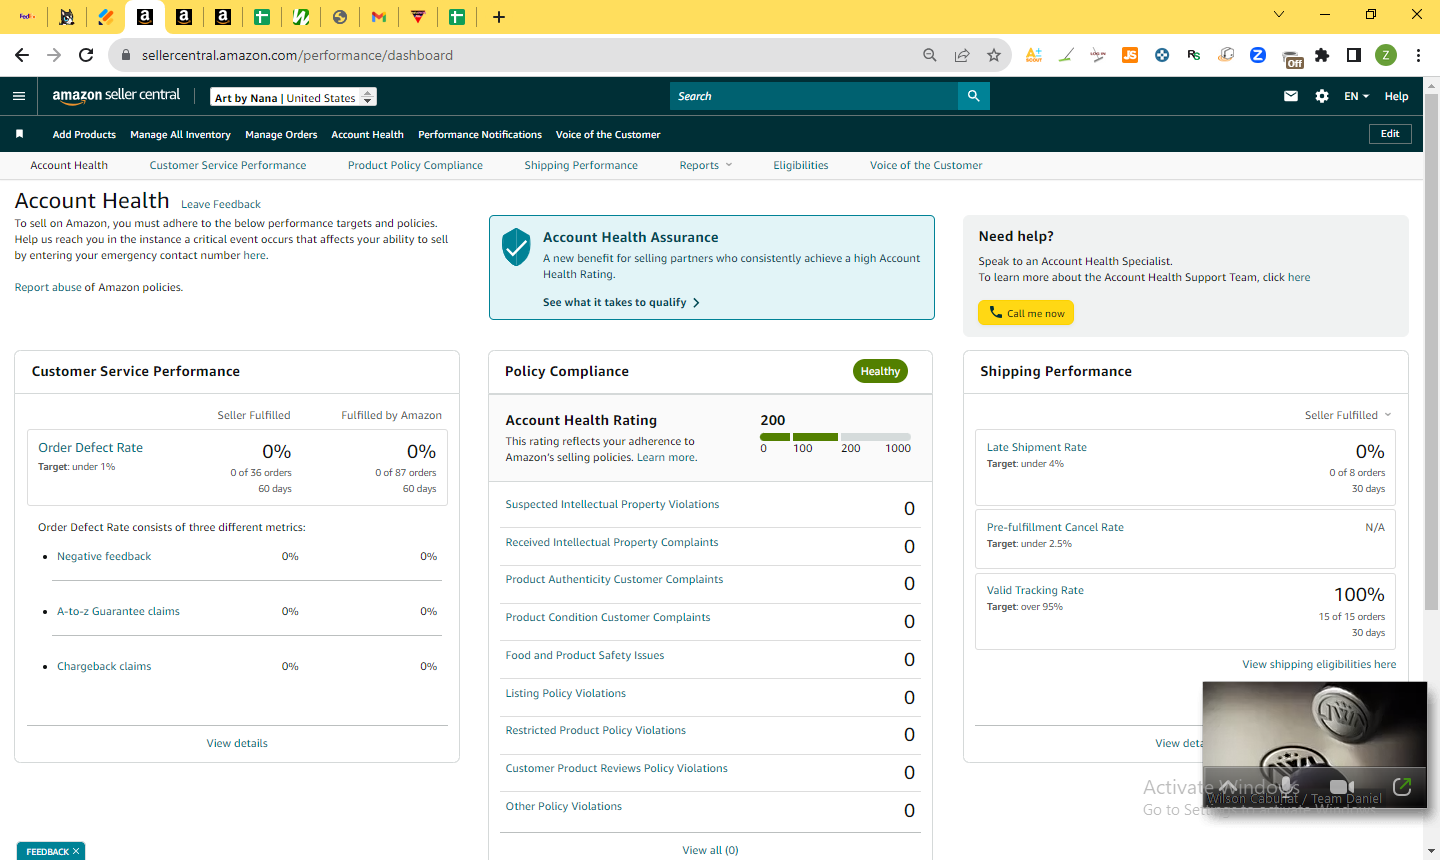The height and width of the screenshot is (860, 1440).
Task: Open the Negative feedback link
Action: 104,556
